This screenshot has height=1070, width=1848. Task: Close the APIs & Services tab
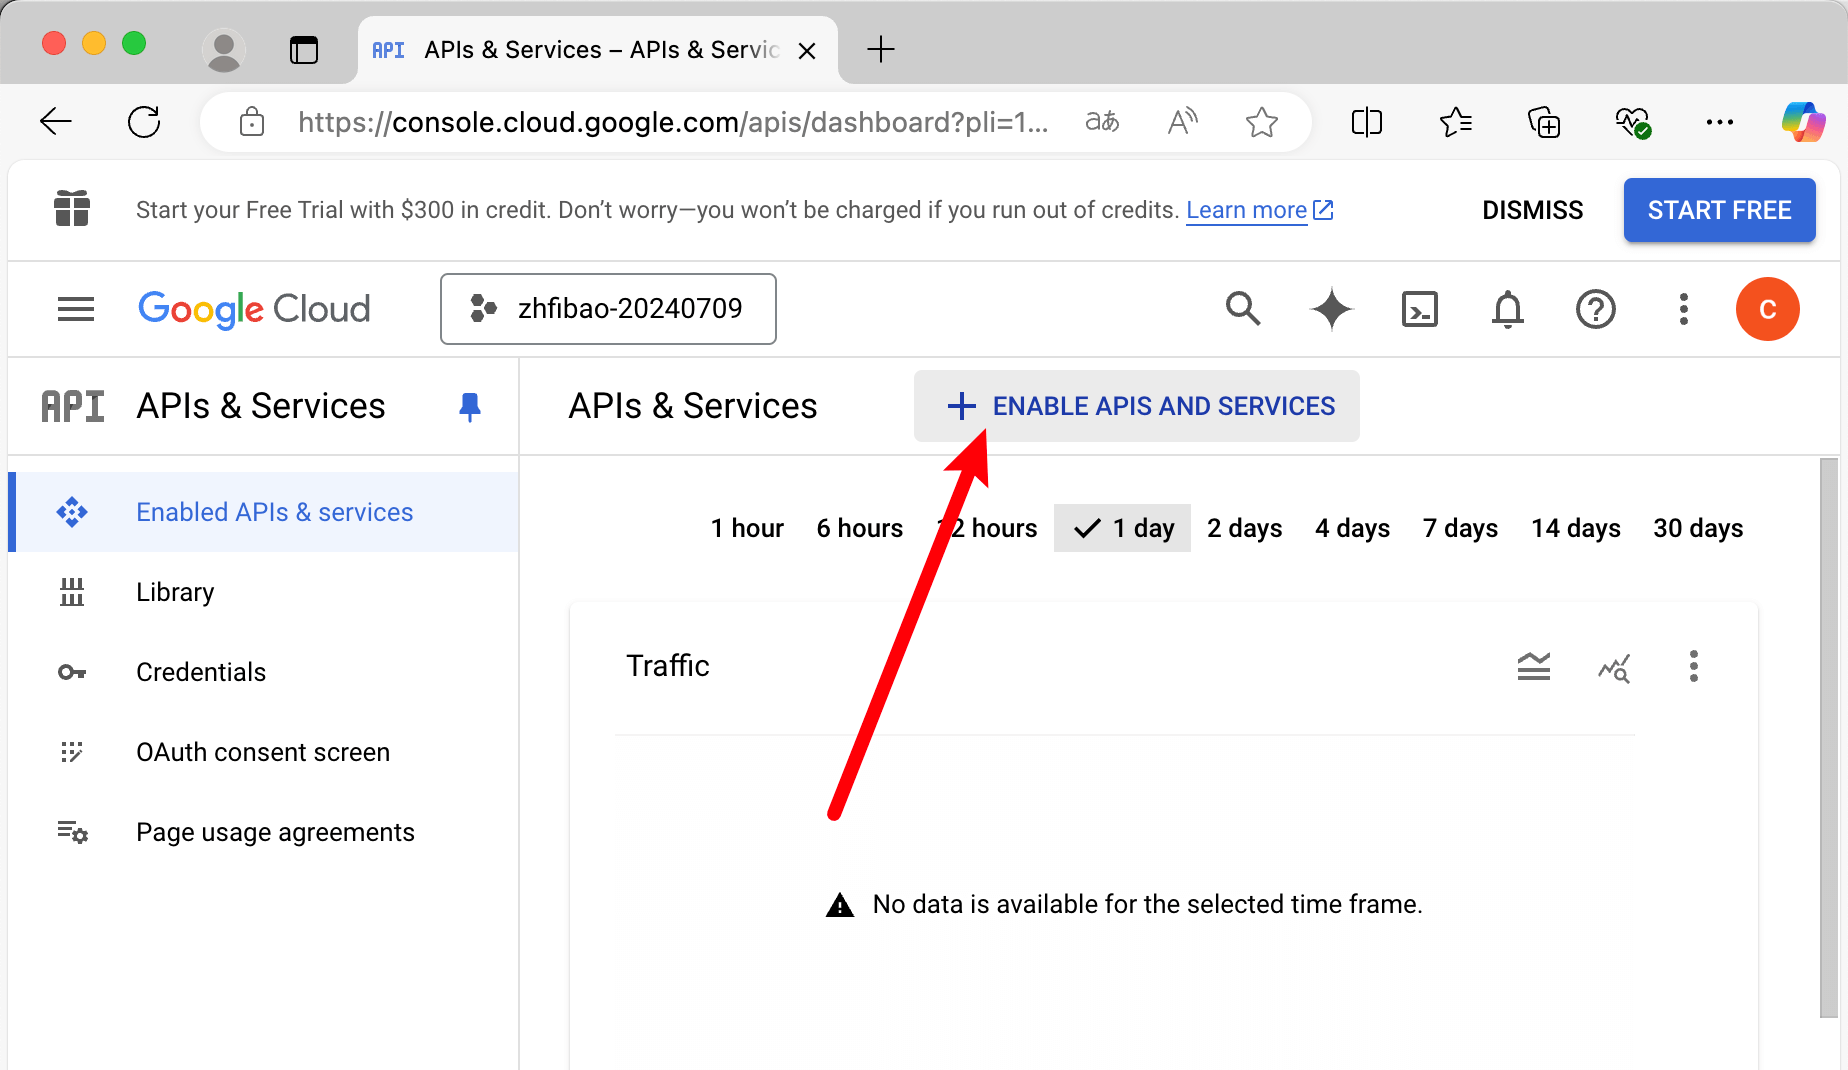(x=807, y=51)
